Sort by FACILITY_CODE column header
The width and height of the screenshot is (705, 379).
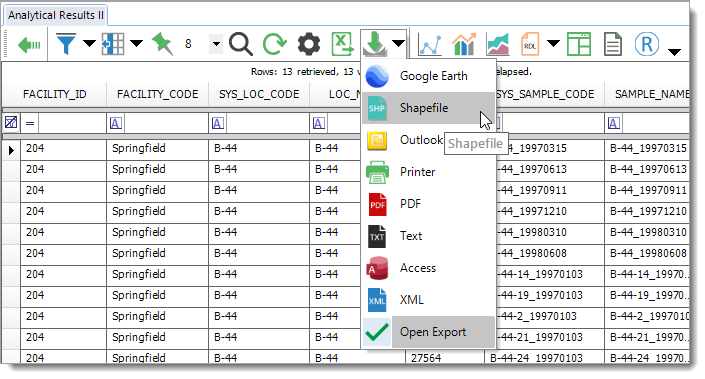(x=157, y=94)
